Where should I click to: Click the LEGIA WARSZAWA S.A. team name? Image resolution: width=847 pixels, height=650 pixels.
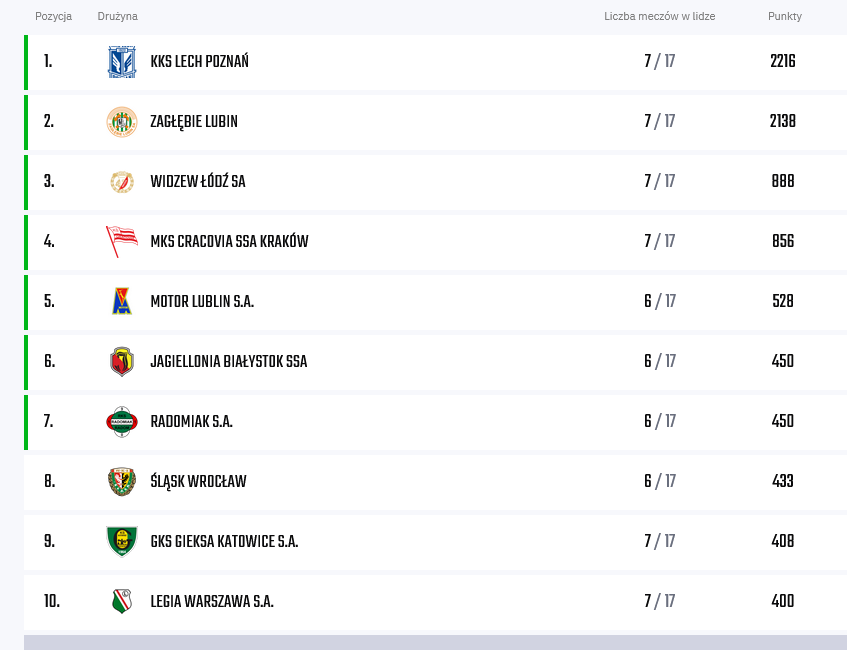pos(212,601)
